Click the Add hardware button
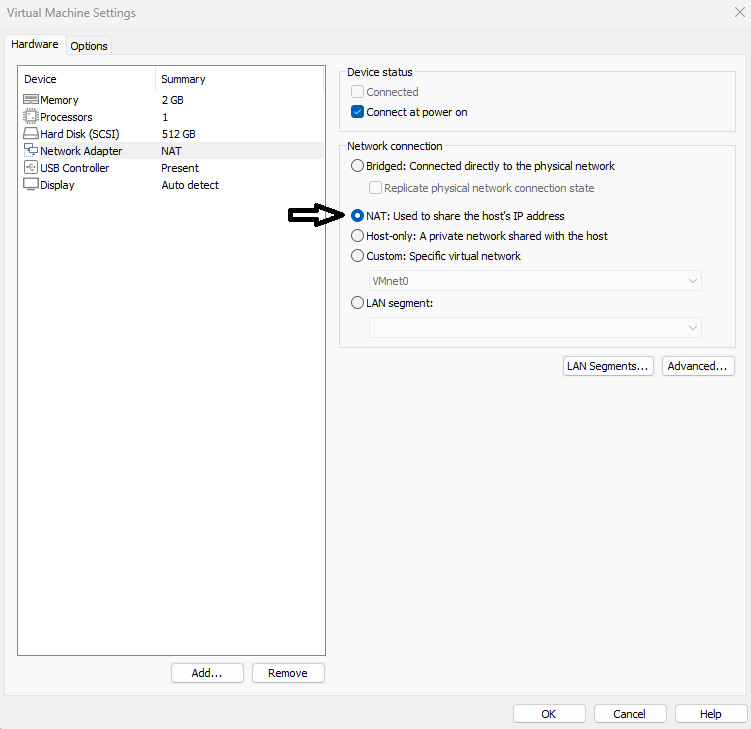Viewport: 751px width, 729px height. point(207,673)
